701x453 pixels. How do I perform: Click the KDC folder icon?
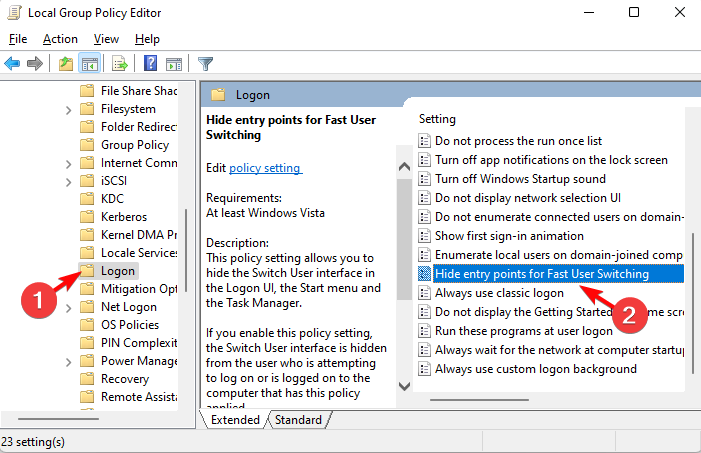(87, 199)
